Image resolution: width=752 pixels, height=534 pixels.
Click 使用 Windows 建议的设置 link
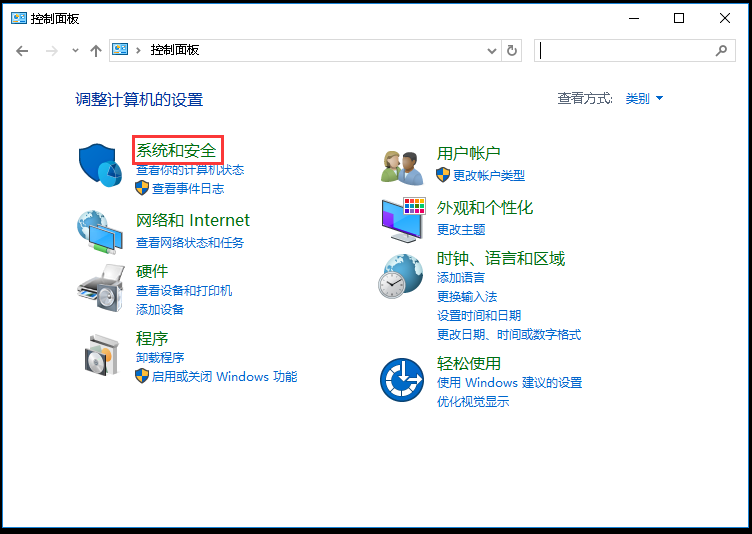tap(509, 382)
